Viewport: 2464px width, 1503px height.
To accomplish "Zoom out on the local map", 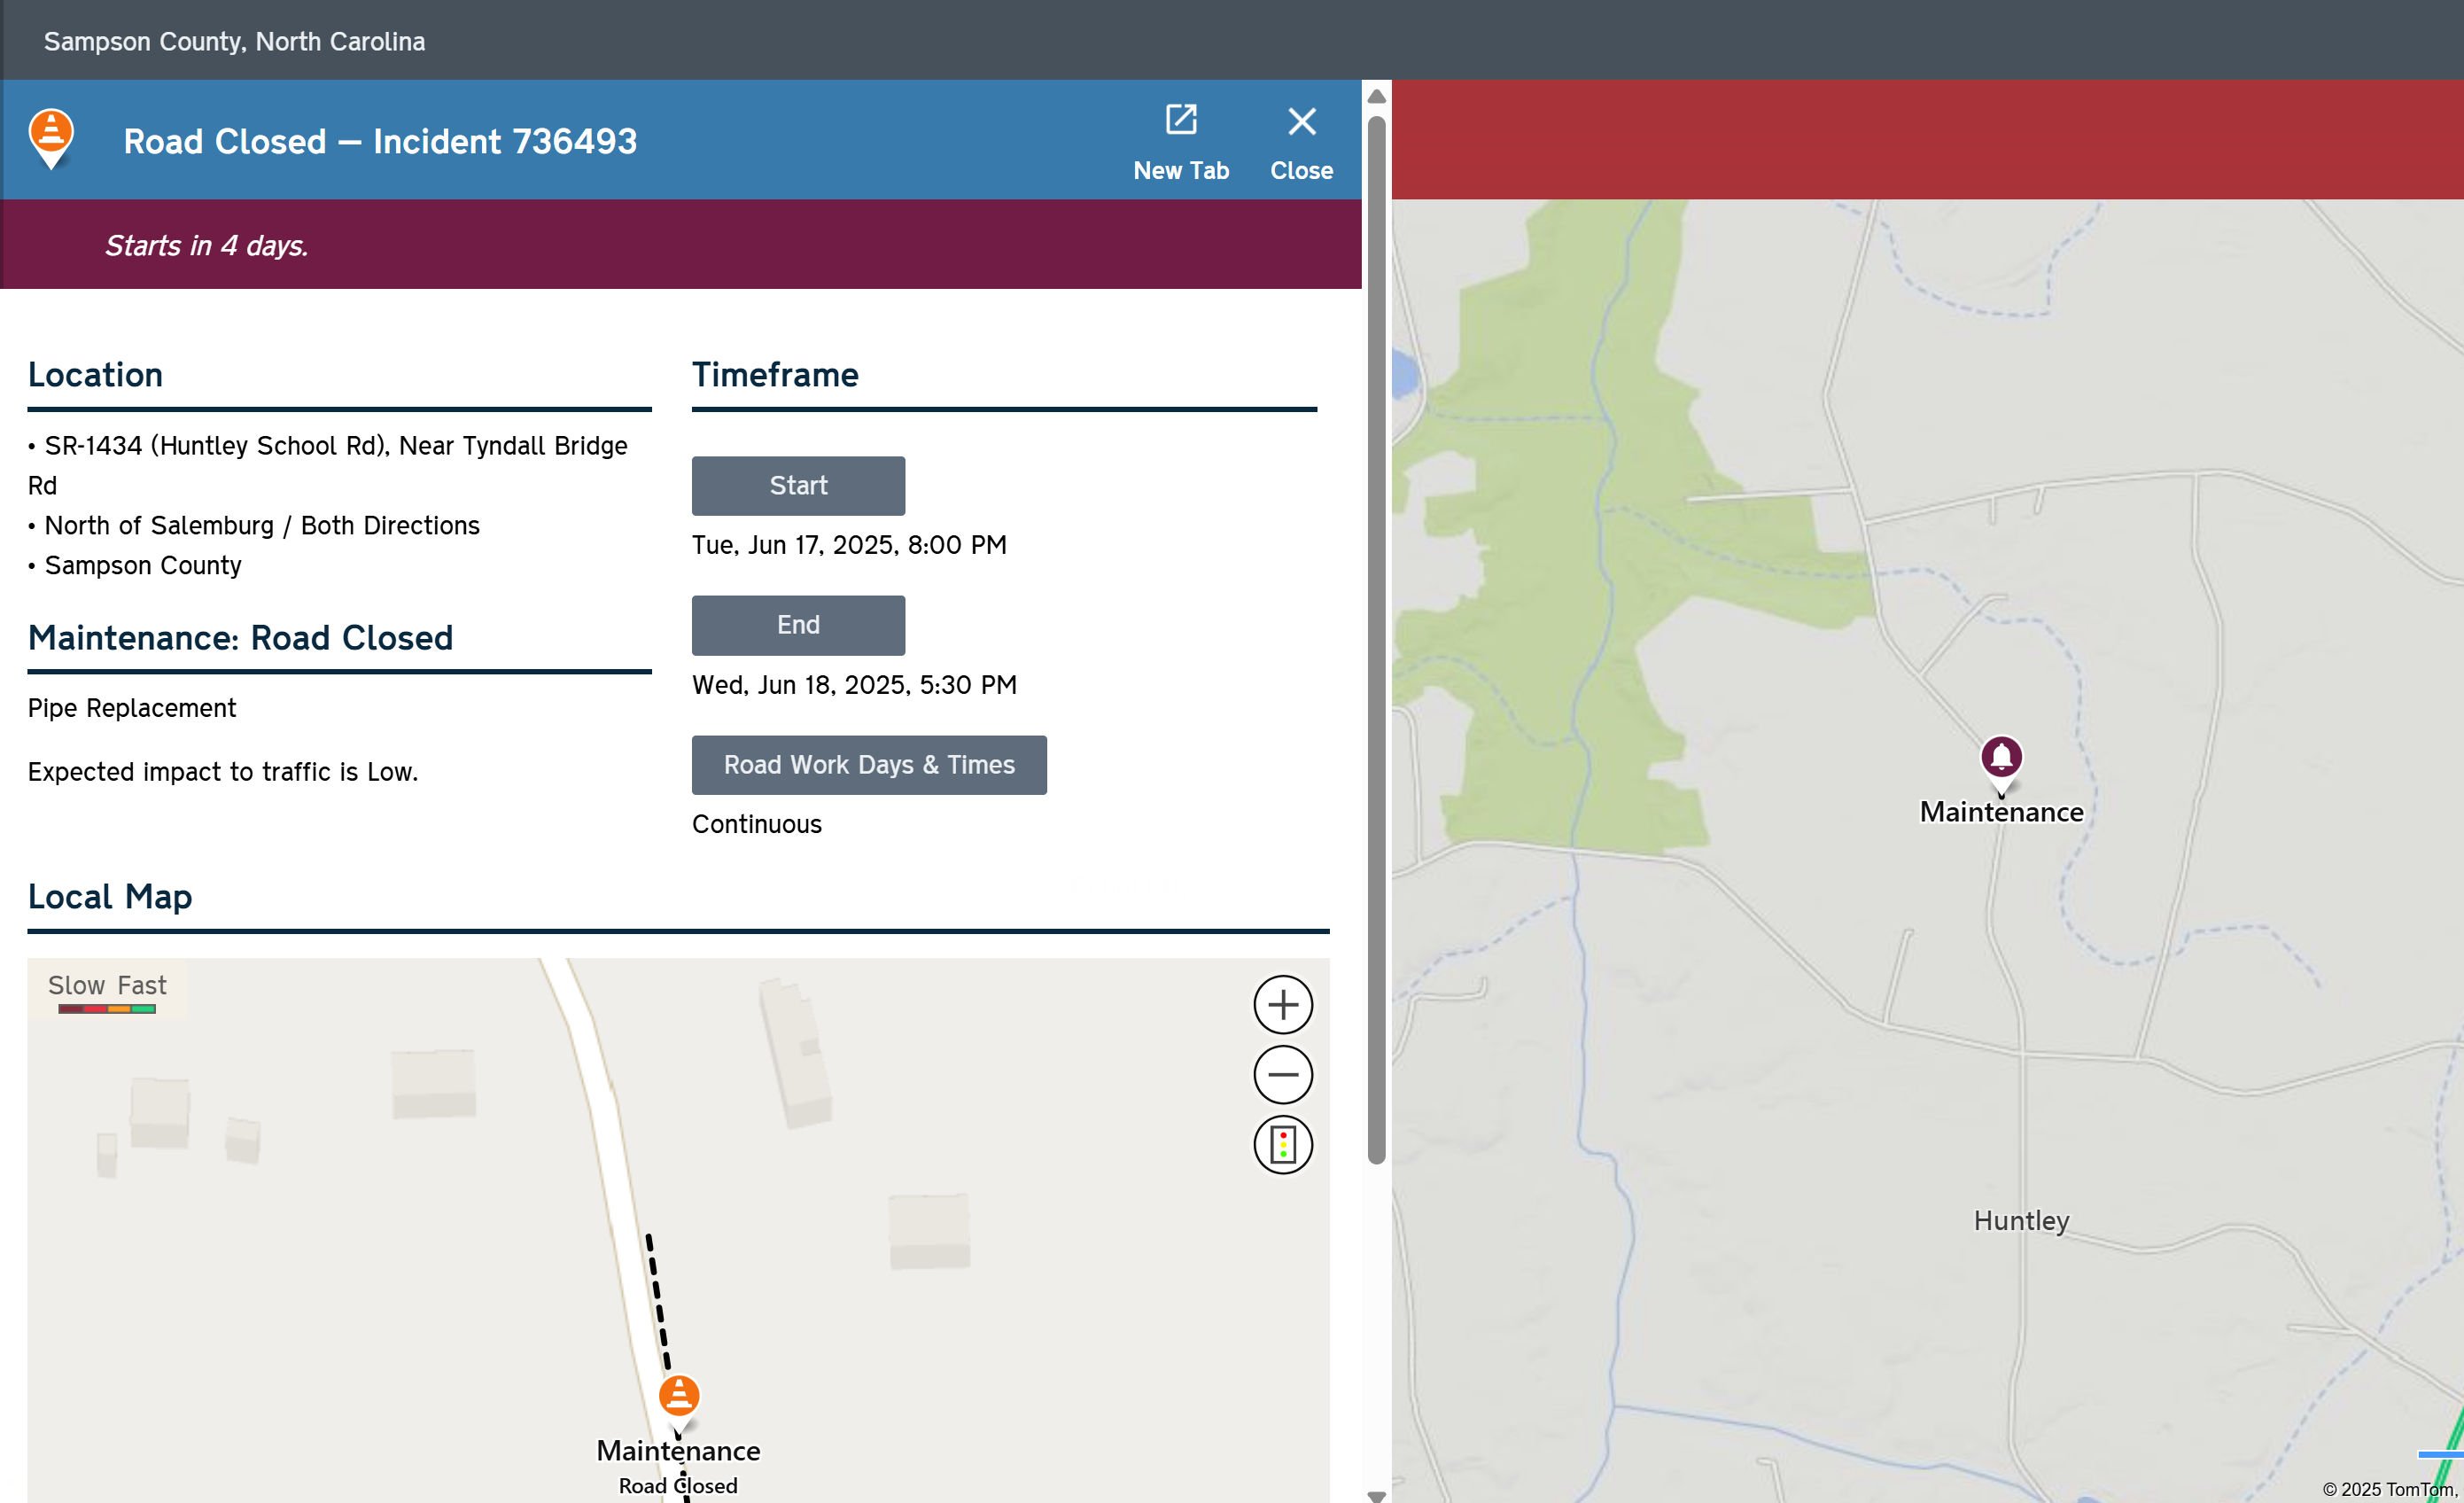I will pos(1282,1074).
